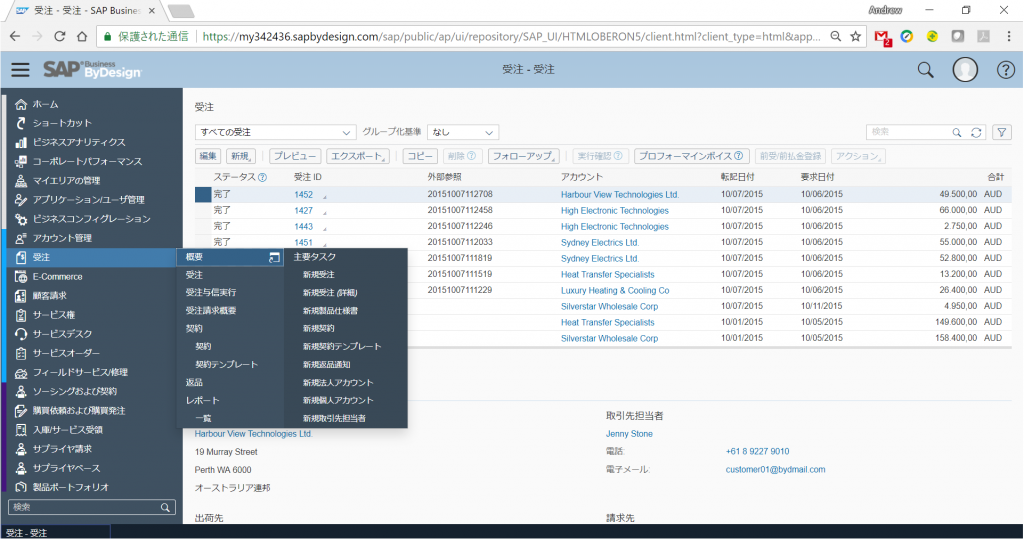Select 受注与信実行 in the flyout menu

pos(211,293)
